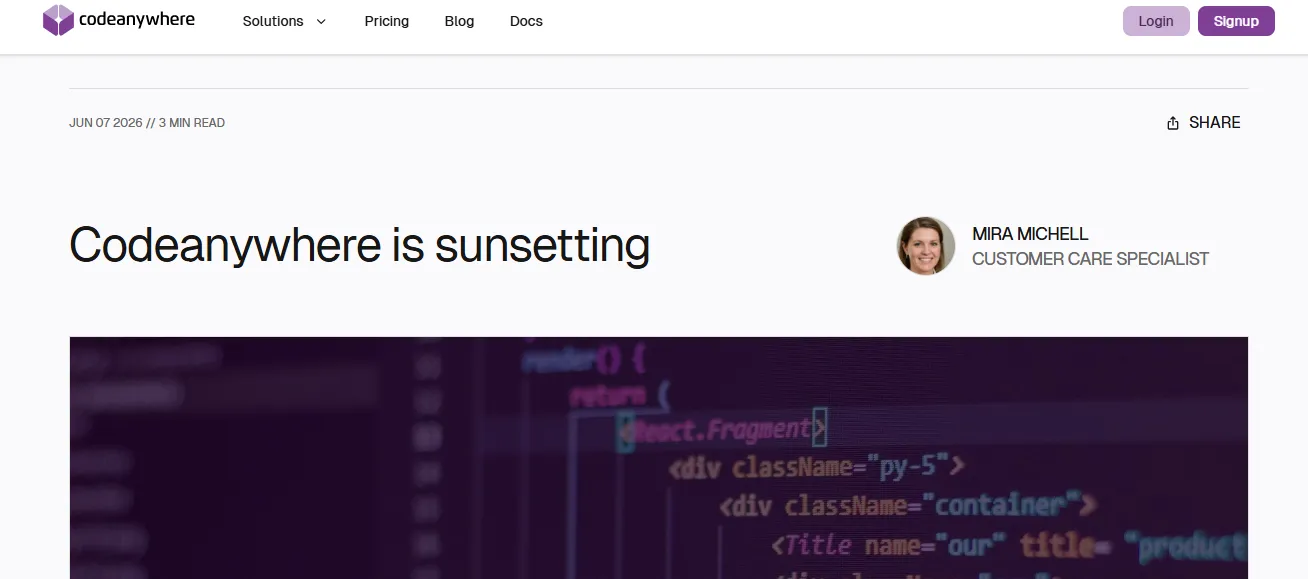Click the Login button
Screen dimensions: 1308x579
(x=1156, y=21)
